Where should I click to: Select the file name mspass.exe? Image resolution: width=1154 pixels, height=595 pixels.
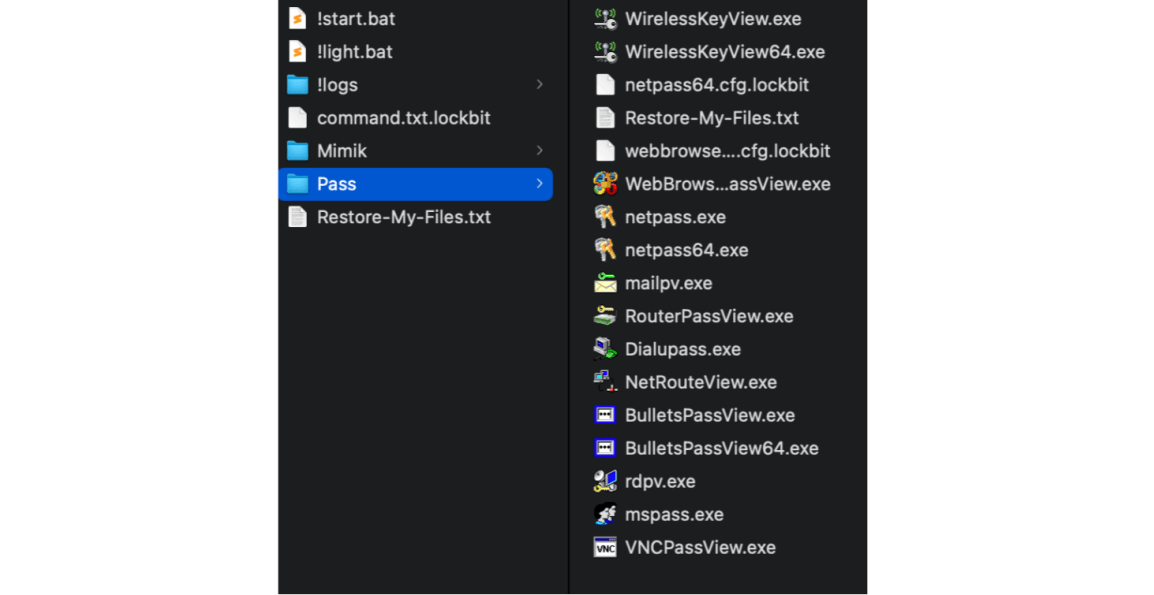click(674, 514)
